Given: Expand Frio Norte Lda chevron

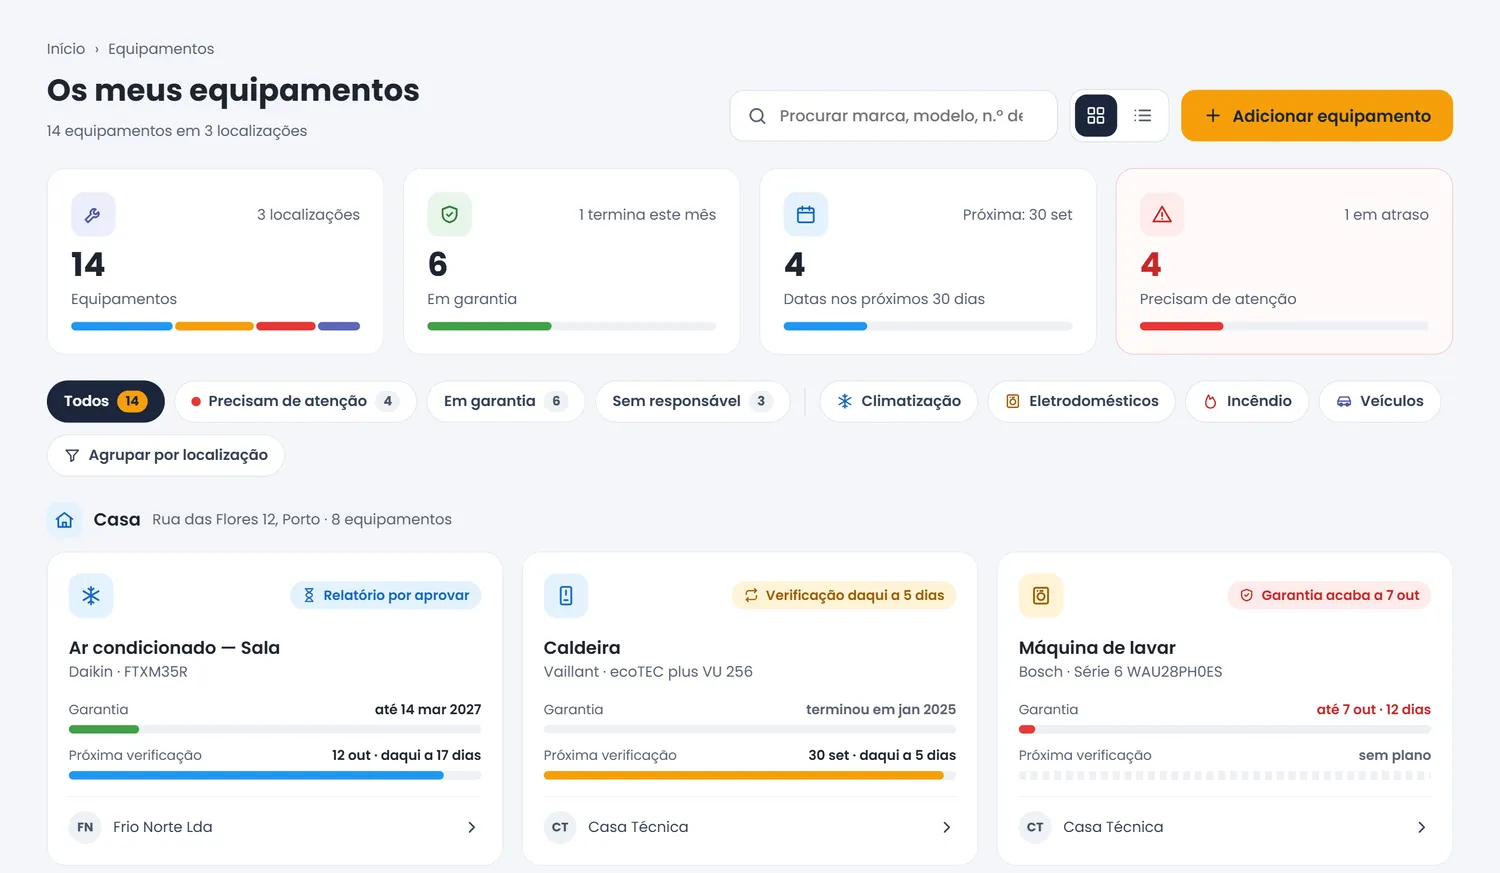Looking at the screenshot, I should coord(472,827).
